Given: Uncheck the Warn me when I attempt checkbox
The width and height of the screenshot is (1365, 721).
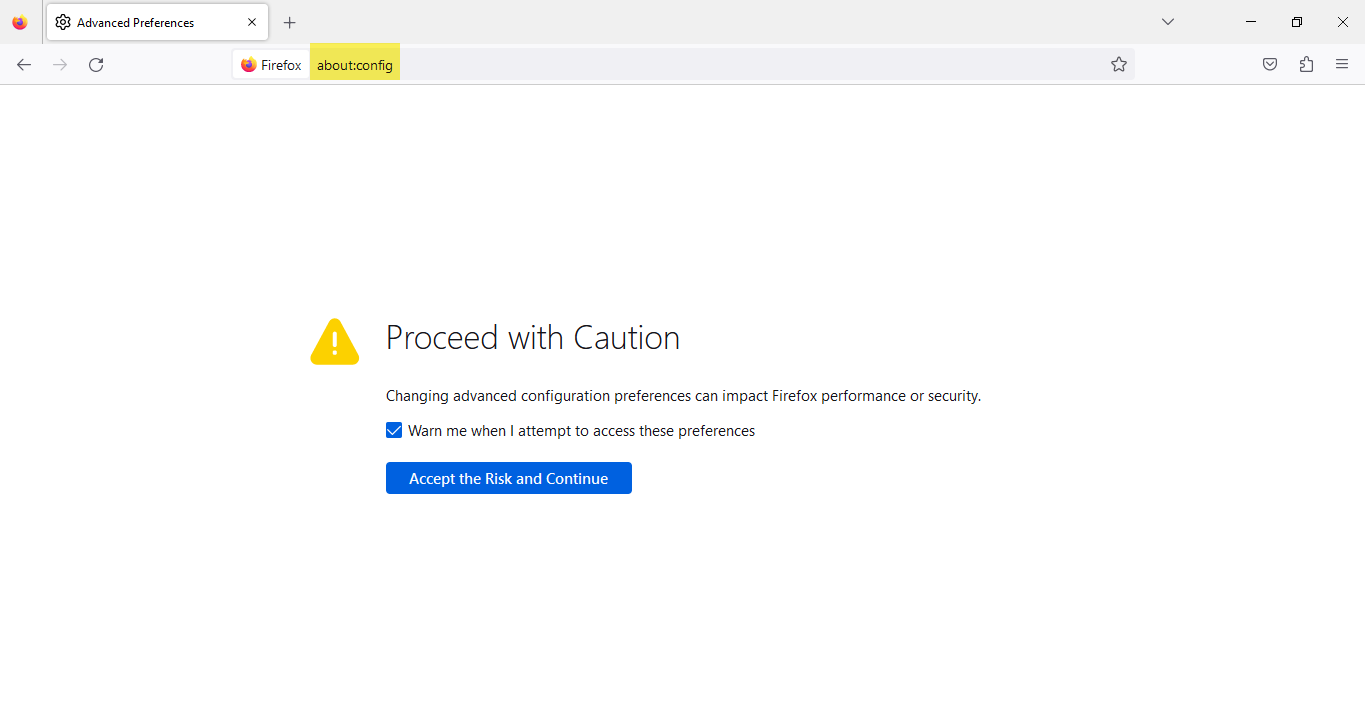Looking at the screenshot, I should click(x=394, y=431).
